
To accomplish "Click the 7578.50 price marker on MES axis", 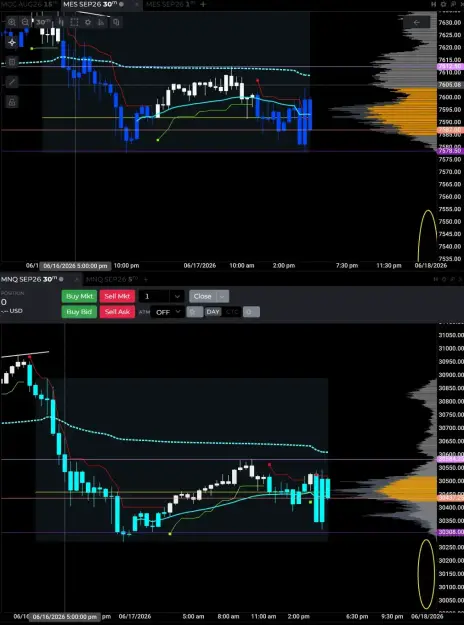I will point(450,151).
